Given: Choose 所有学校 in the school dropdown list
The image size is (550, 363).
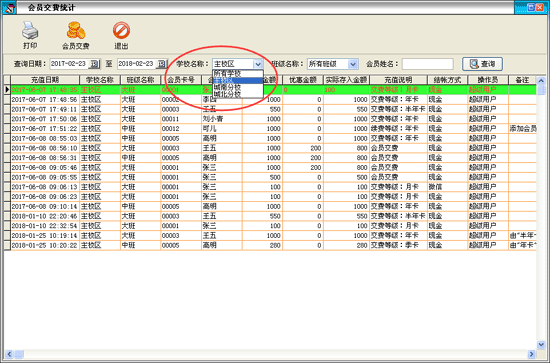Looking at the screenshot, I should click(x=238, y=73).
